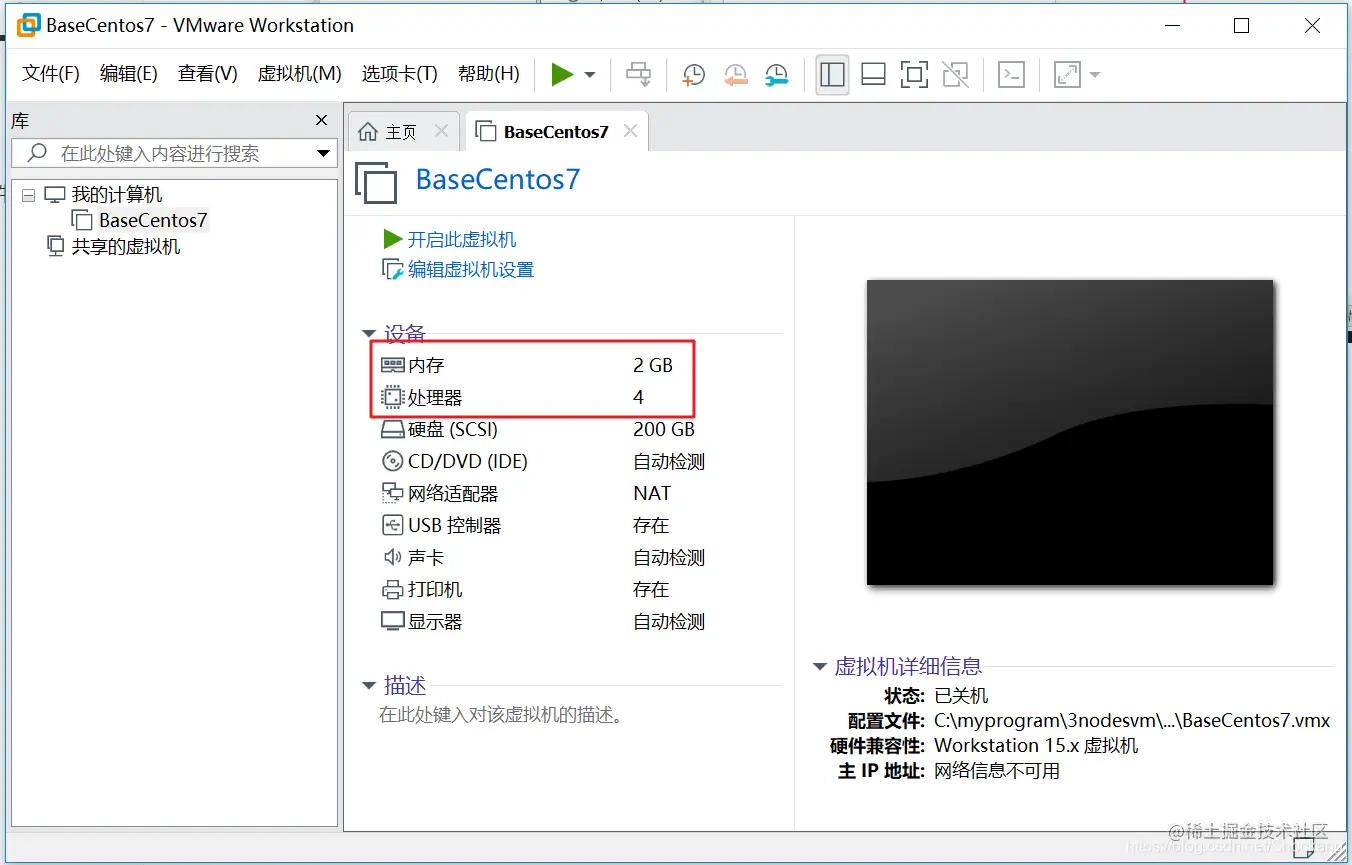The width and height of the screenshot is (1352, 865).
Task: Collapse the 我的计算机 tree node
Action: coord(29,194)
